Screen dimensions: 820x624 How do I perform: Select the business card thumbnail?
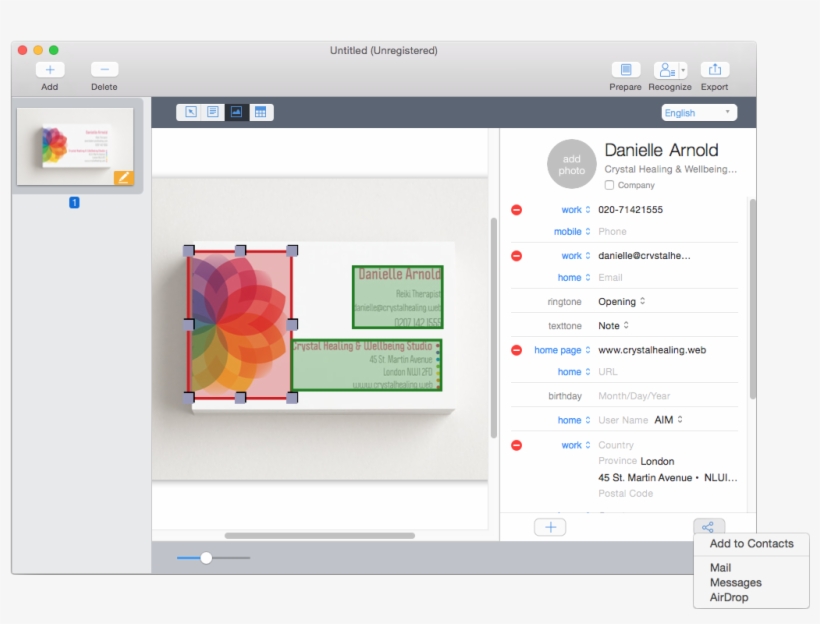pyautogui.click(x=77, y=147)
